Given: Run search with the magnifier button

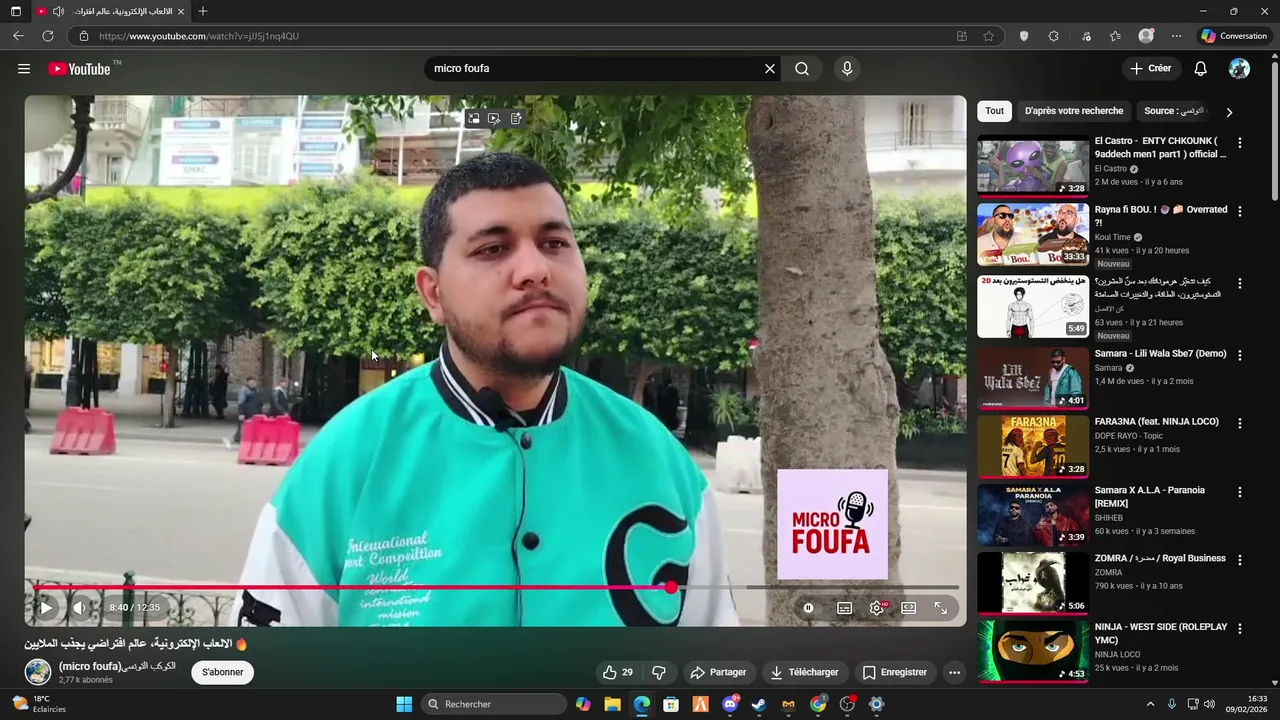Looking at the screenshot, I should pyautogui.click(x=802, y=69).
